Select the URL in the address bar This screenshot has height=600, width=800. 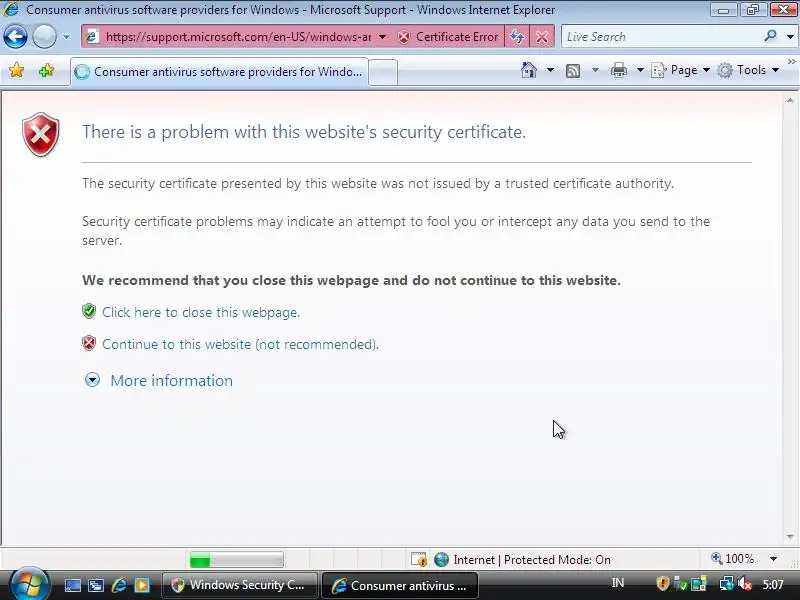(x=238, y=37)
